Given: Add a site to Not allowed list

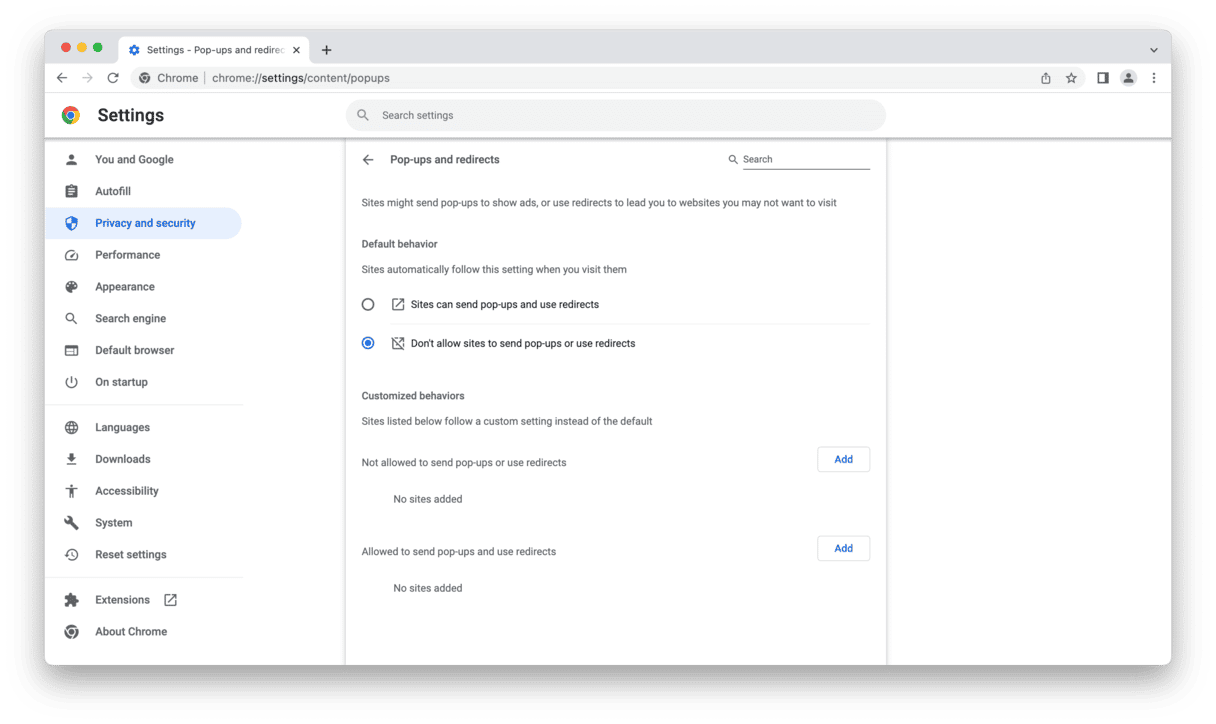Looking at the screenshot, I should 843,459.
